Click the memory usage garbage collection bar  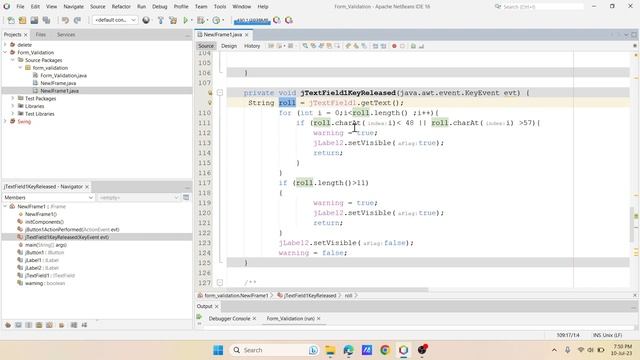pos(252,20)
